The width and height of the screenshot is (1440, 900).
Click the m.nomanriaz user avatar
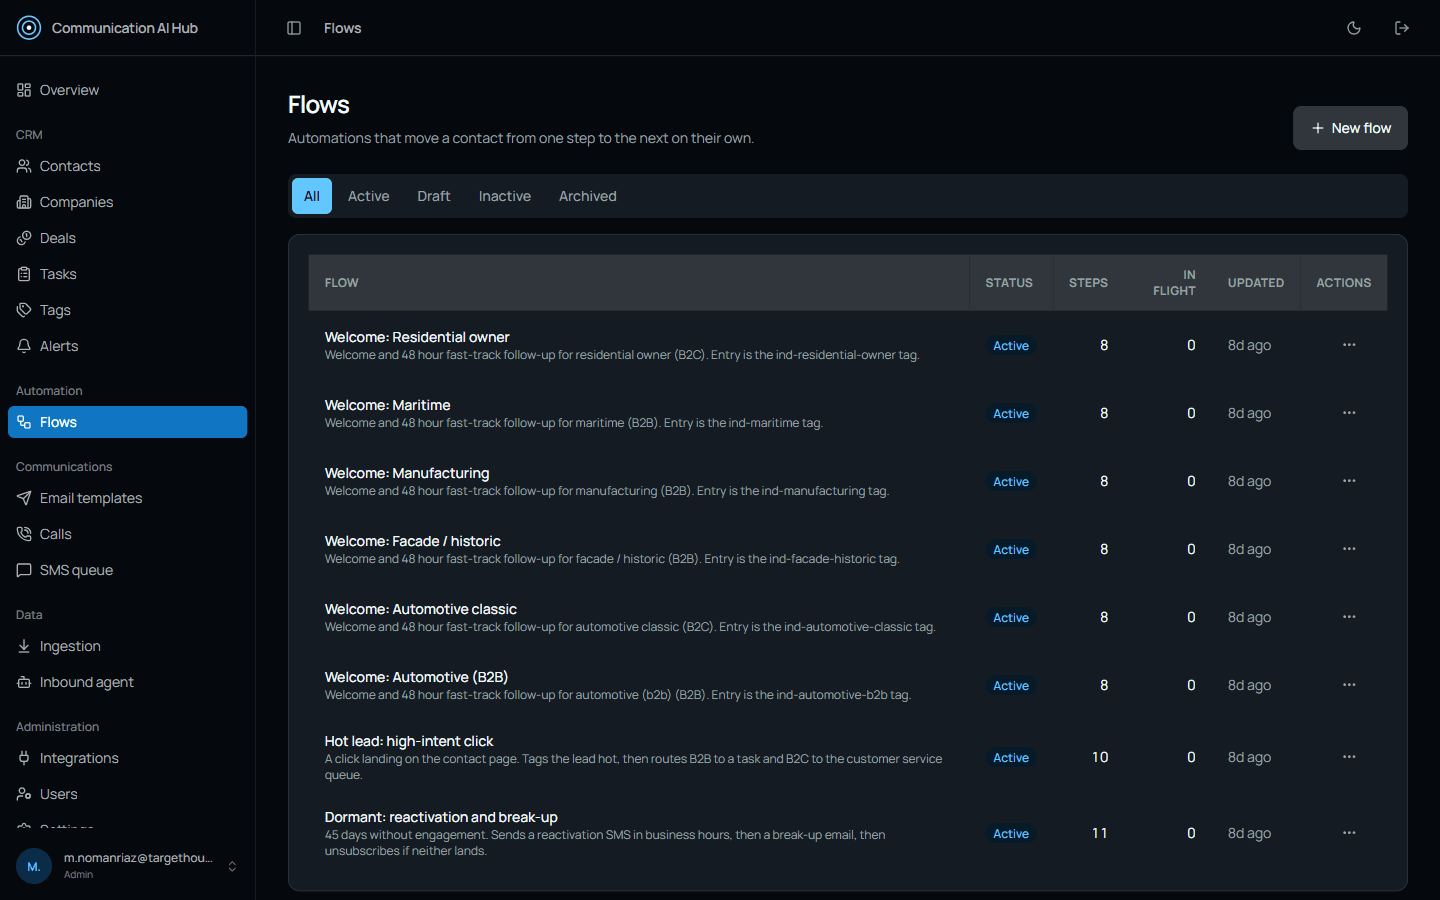34,866
